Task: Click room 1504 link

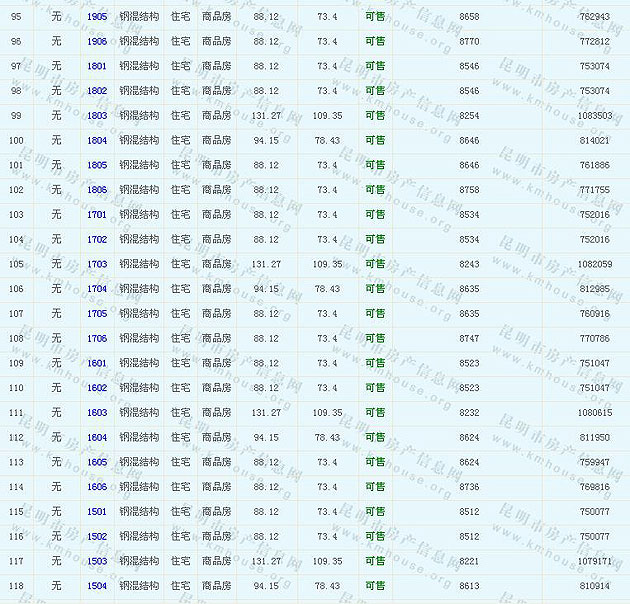Action: [x=97, y=586]
